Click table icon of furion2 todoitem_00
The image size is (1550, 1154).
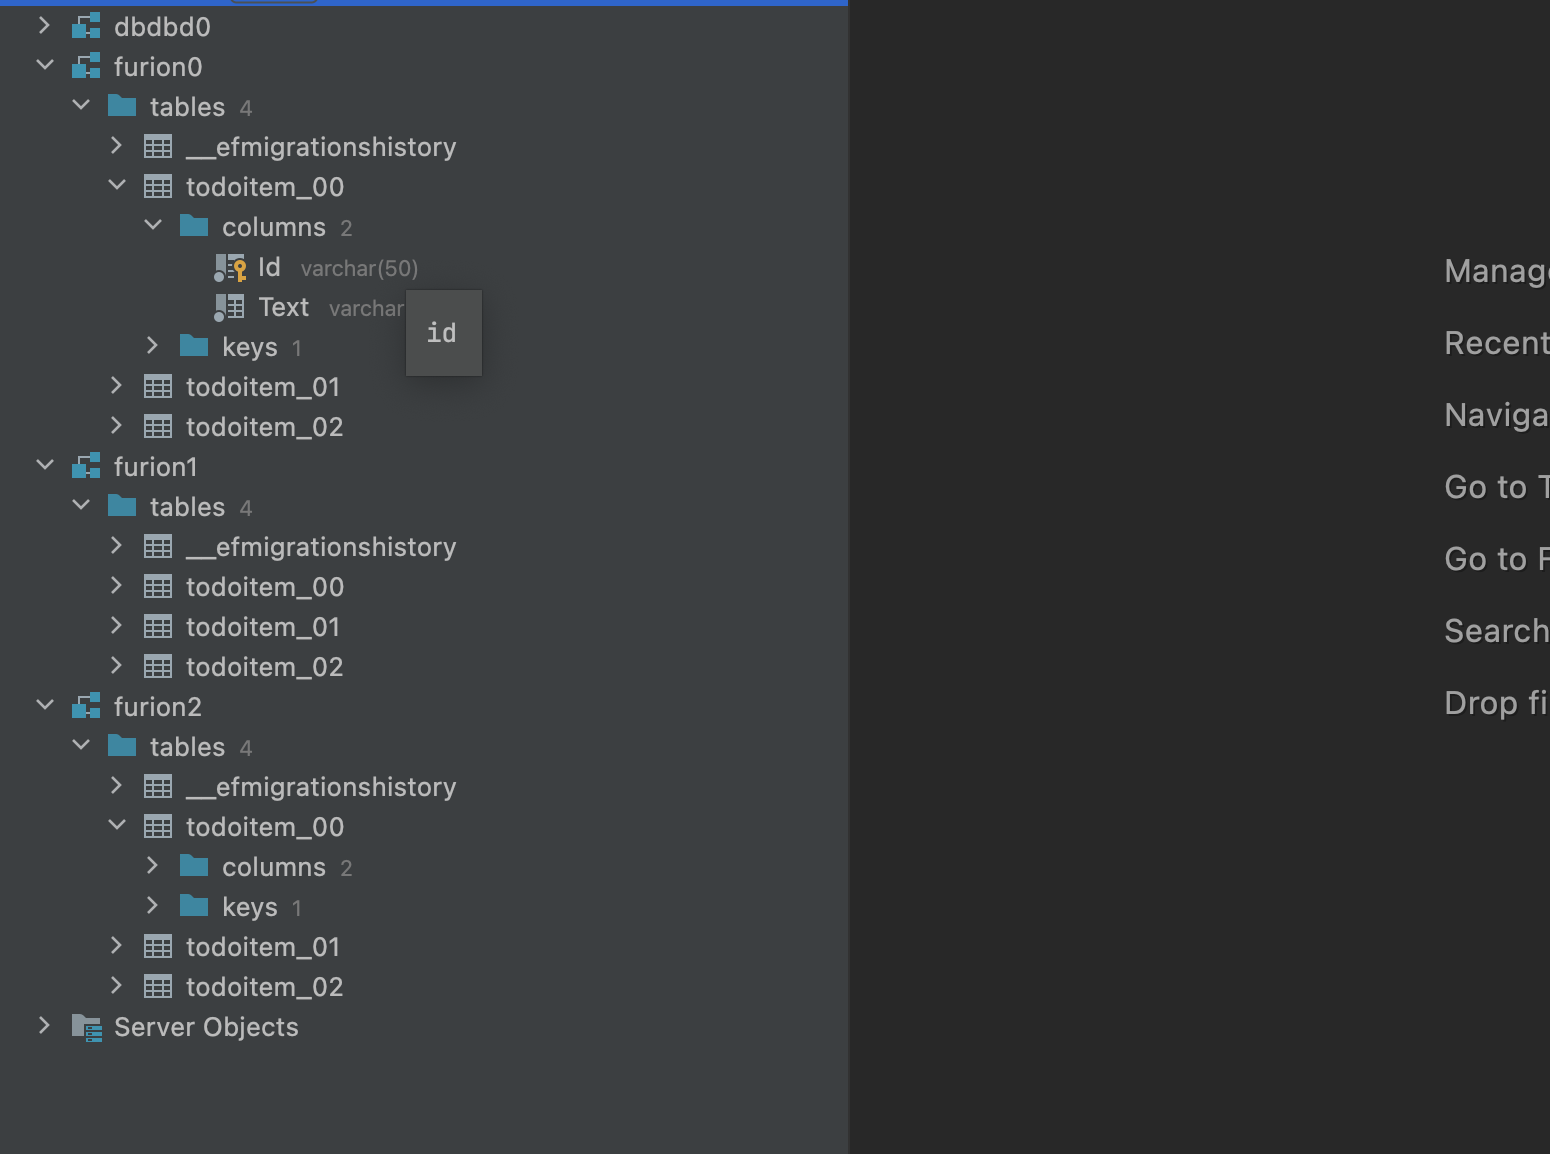point(158,827)
